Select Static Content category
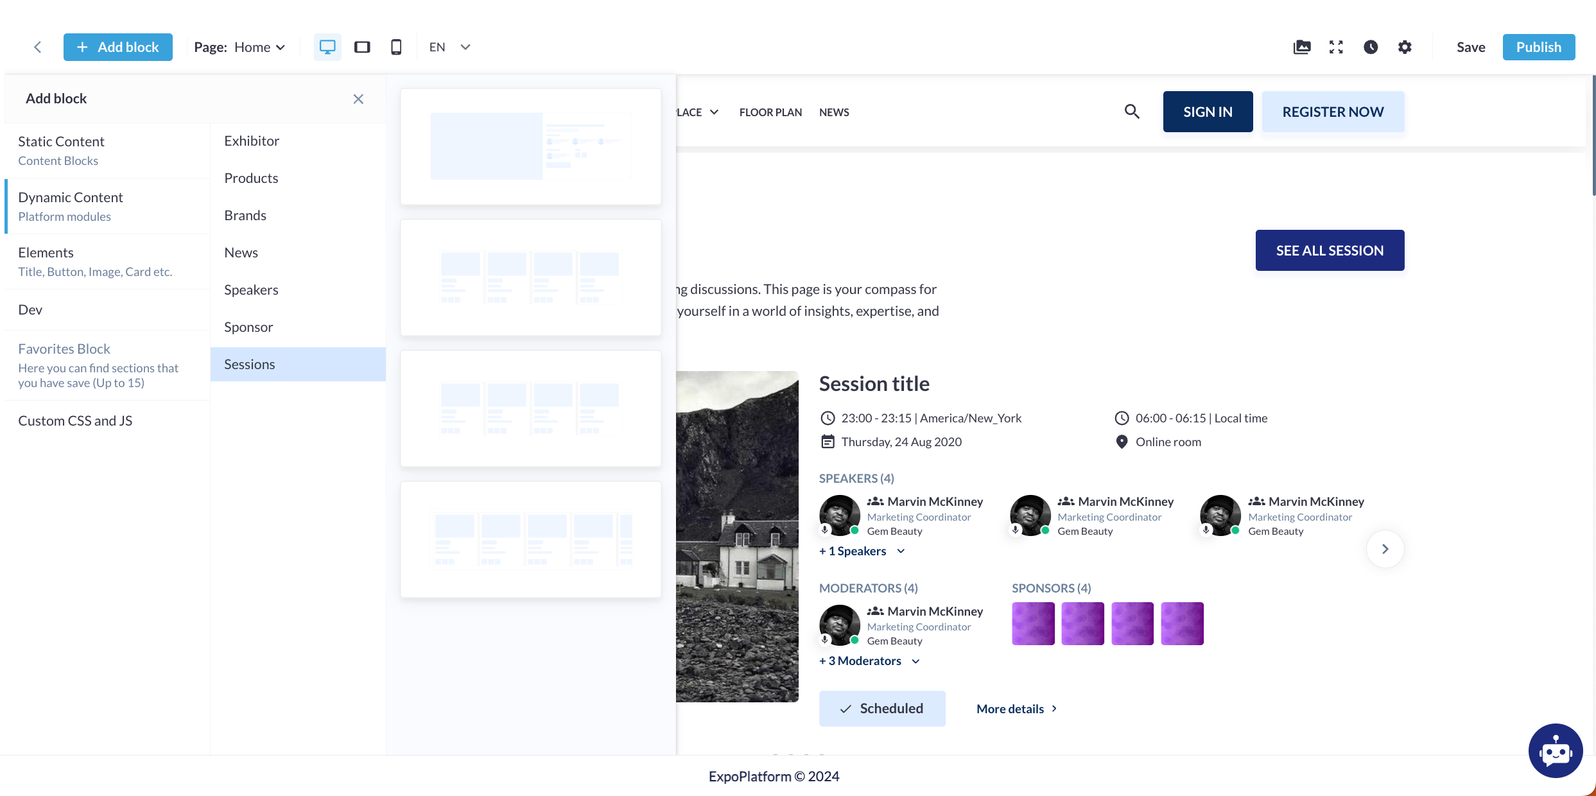The image size is (1596, 796). tap(107, 150)
